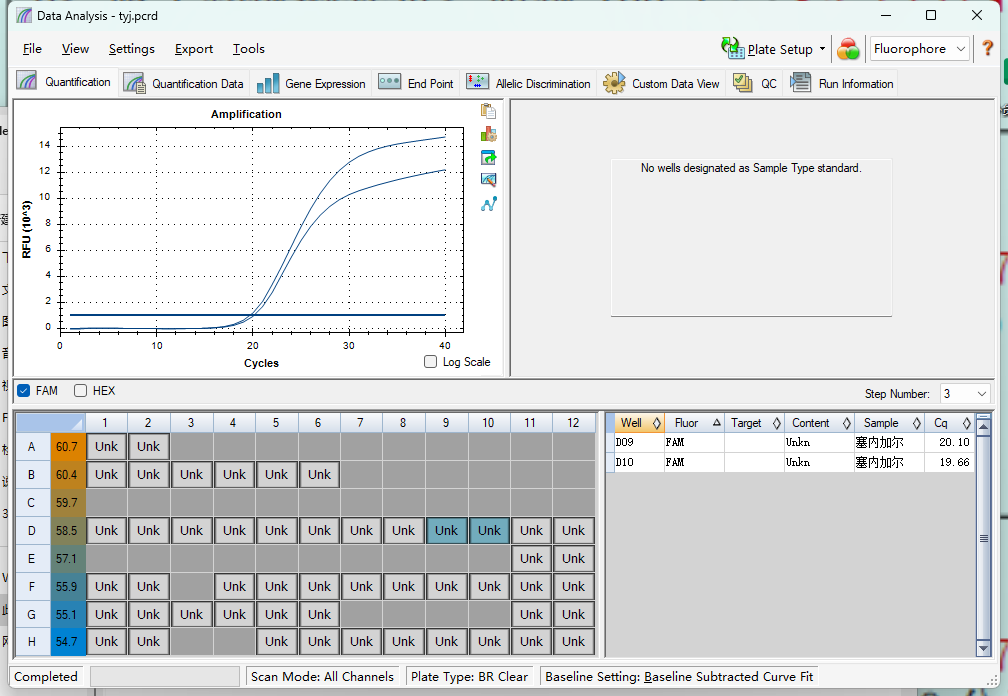1008x696 pixels.
Task: Uncheck the FAM fluorophore checkbox
Action: [24, 391]
